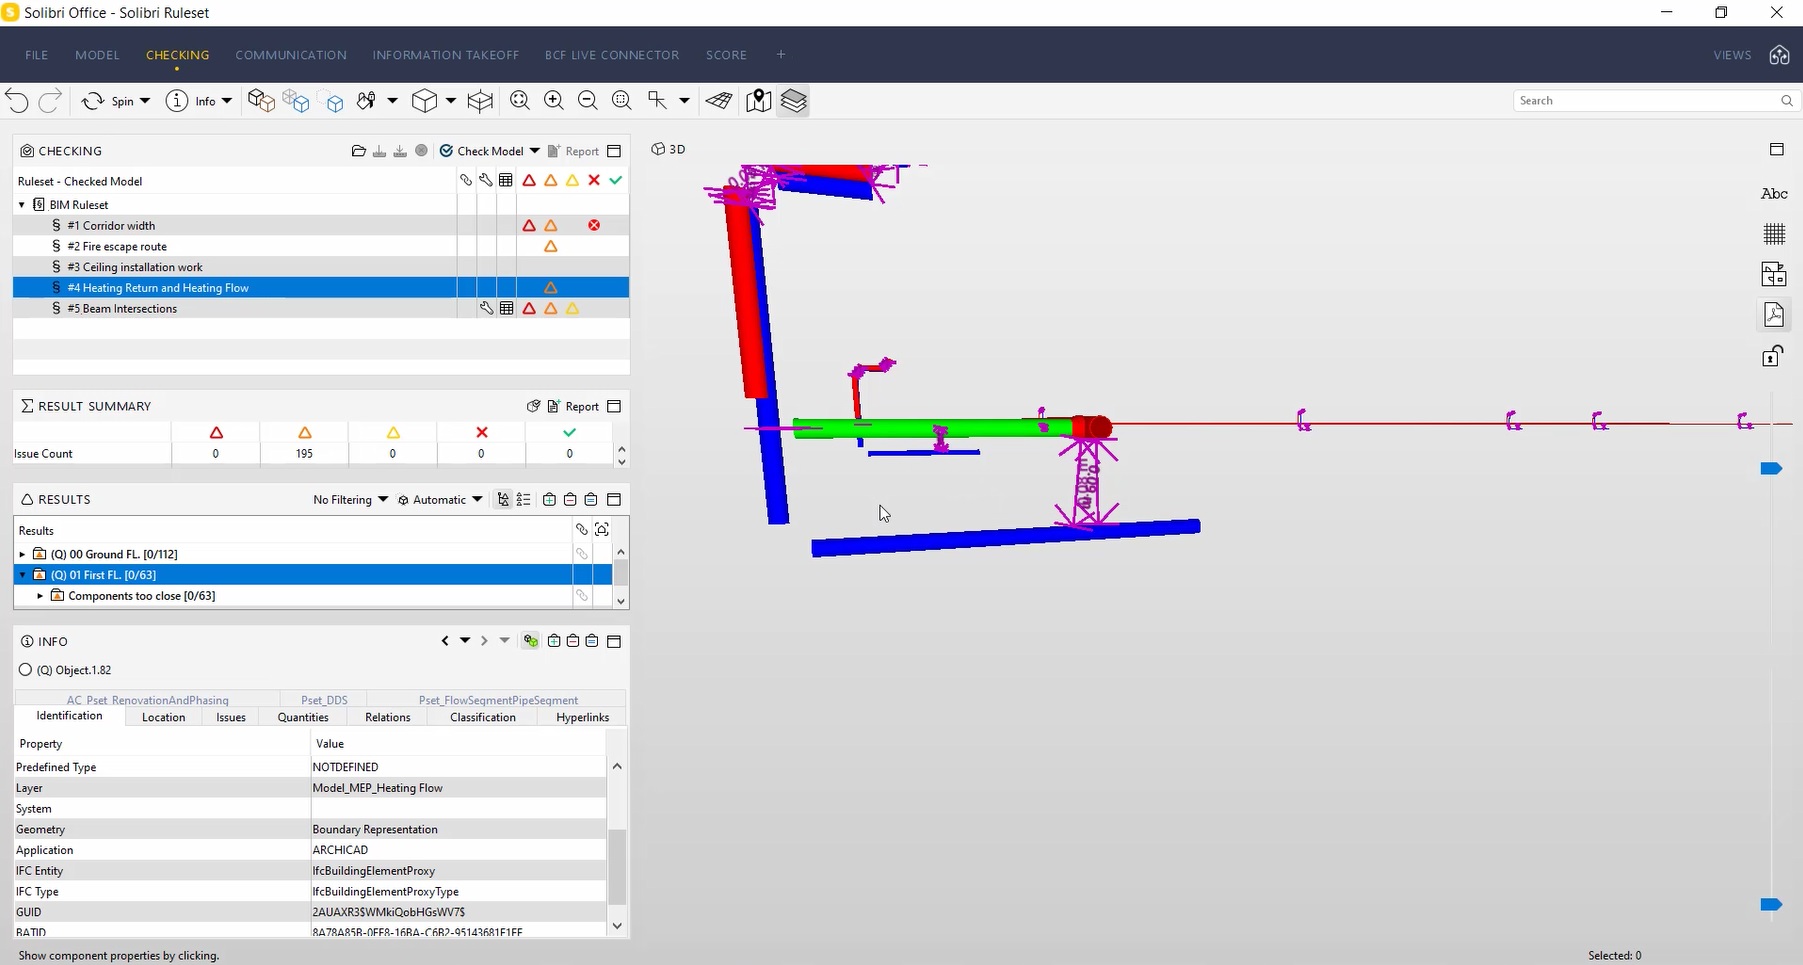Screen dimensions: 1803x965
Task: Switch to the COMMUNICATION tab
Action: (291, 55)
